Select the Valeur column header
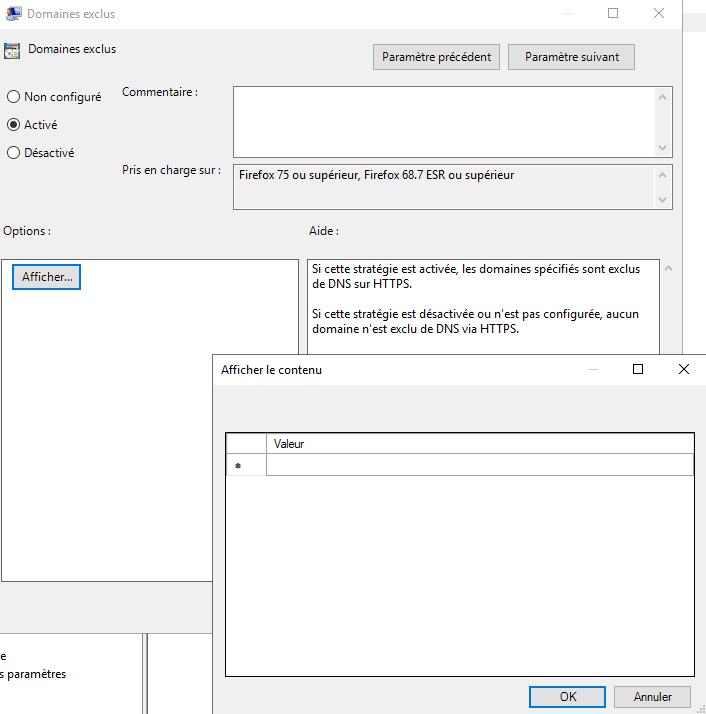Image resolution: width=706 pixels, height=714 pixels. [x=480, y=444]
